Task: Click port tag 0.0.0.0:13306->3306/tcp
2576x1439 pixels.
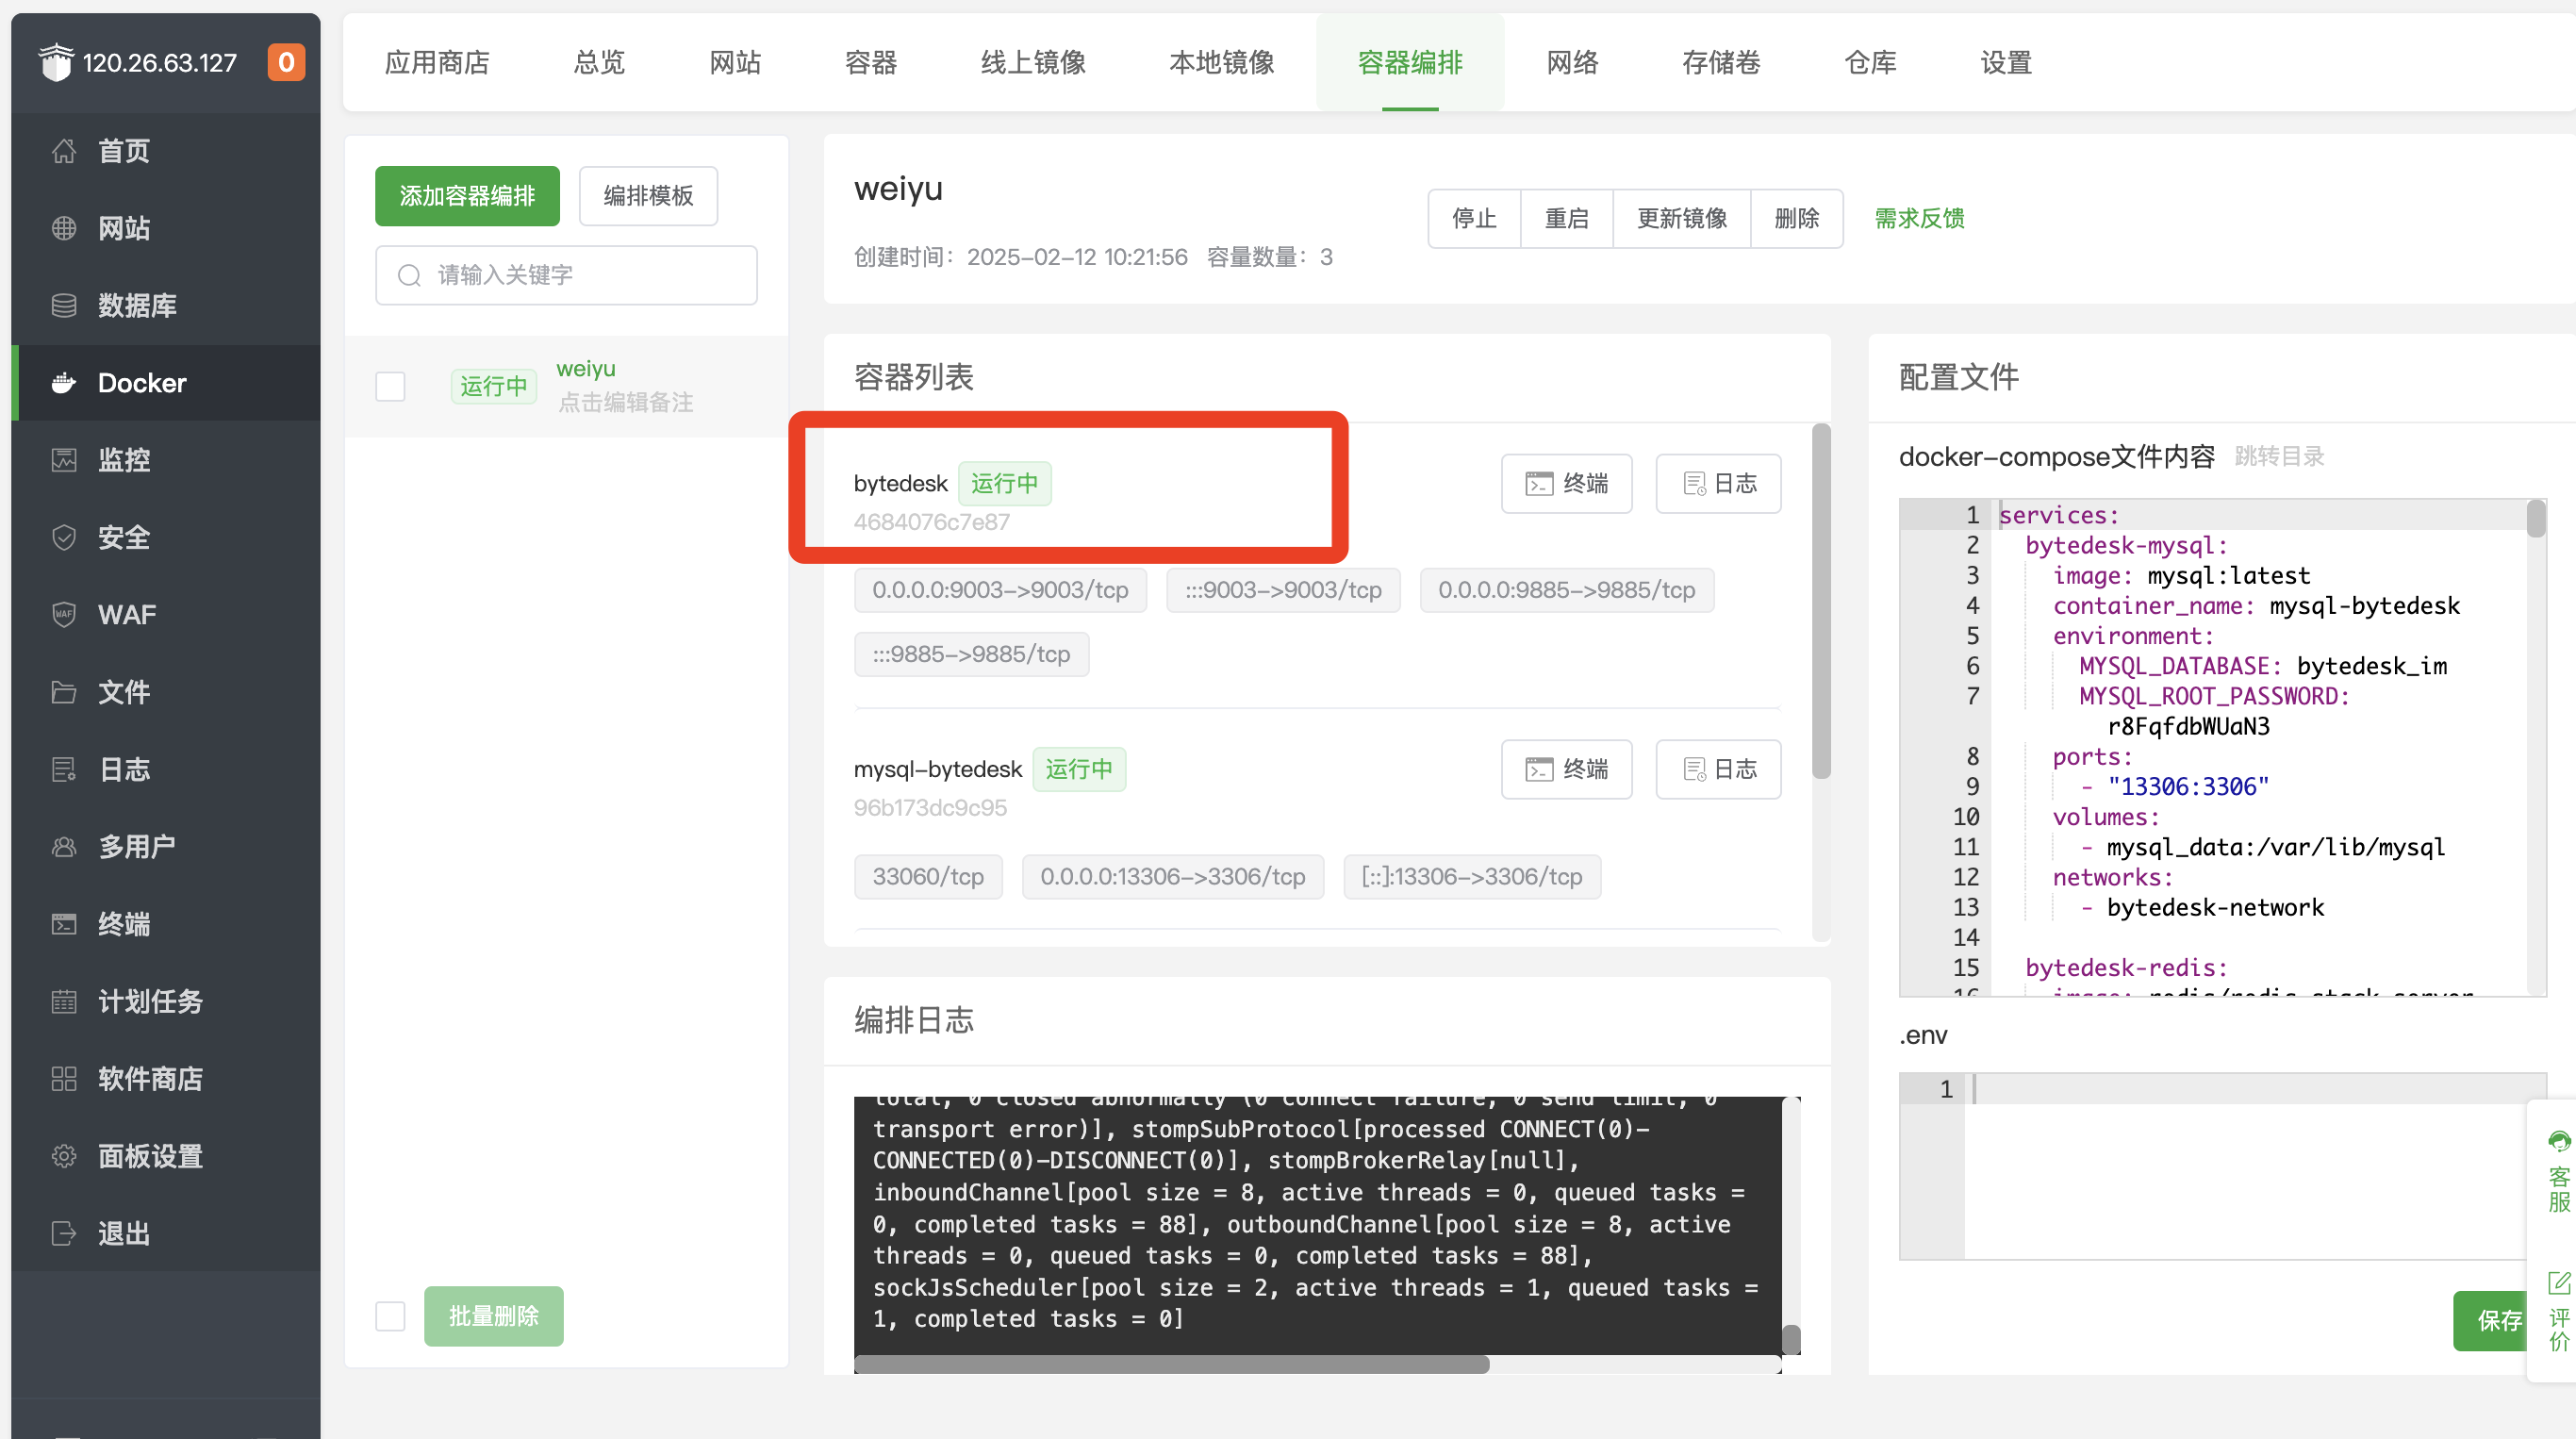Action: tap(1173, 877)
